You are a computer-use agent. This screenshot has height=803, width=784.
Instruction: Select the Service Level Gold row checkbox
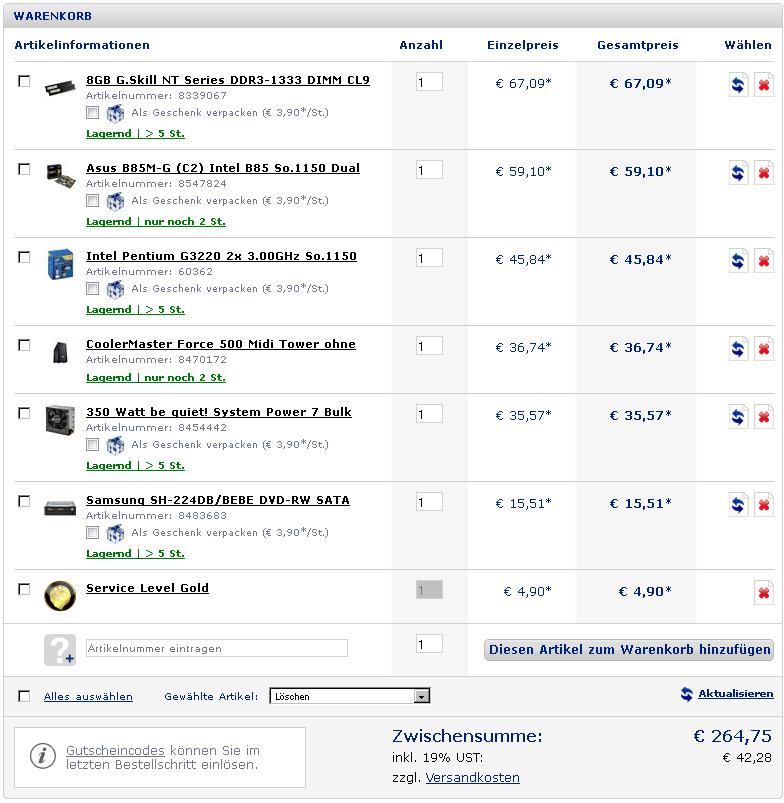click(x=24, y=589)
